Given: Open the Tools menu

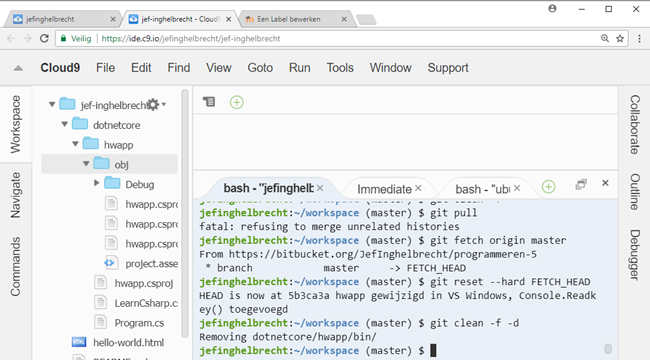Looking at the screenshot, I should [x=340, y=68].
